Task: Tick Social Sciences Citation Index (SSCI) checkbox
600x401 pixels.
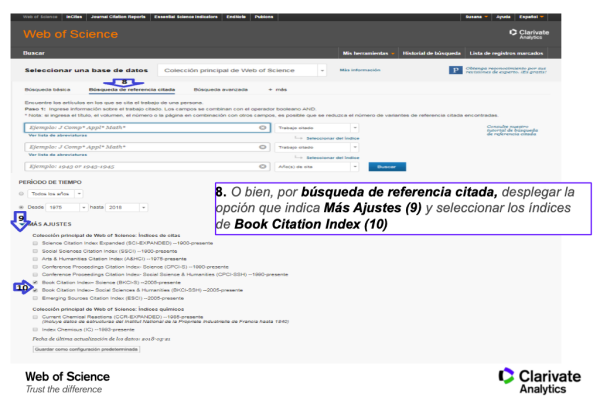Action: 35,251
